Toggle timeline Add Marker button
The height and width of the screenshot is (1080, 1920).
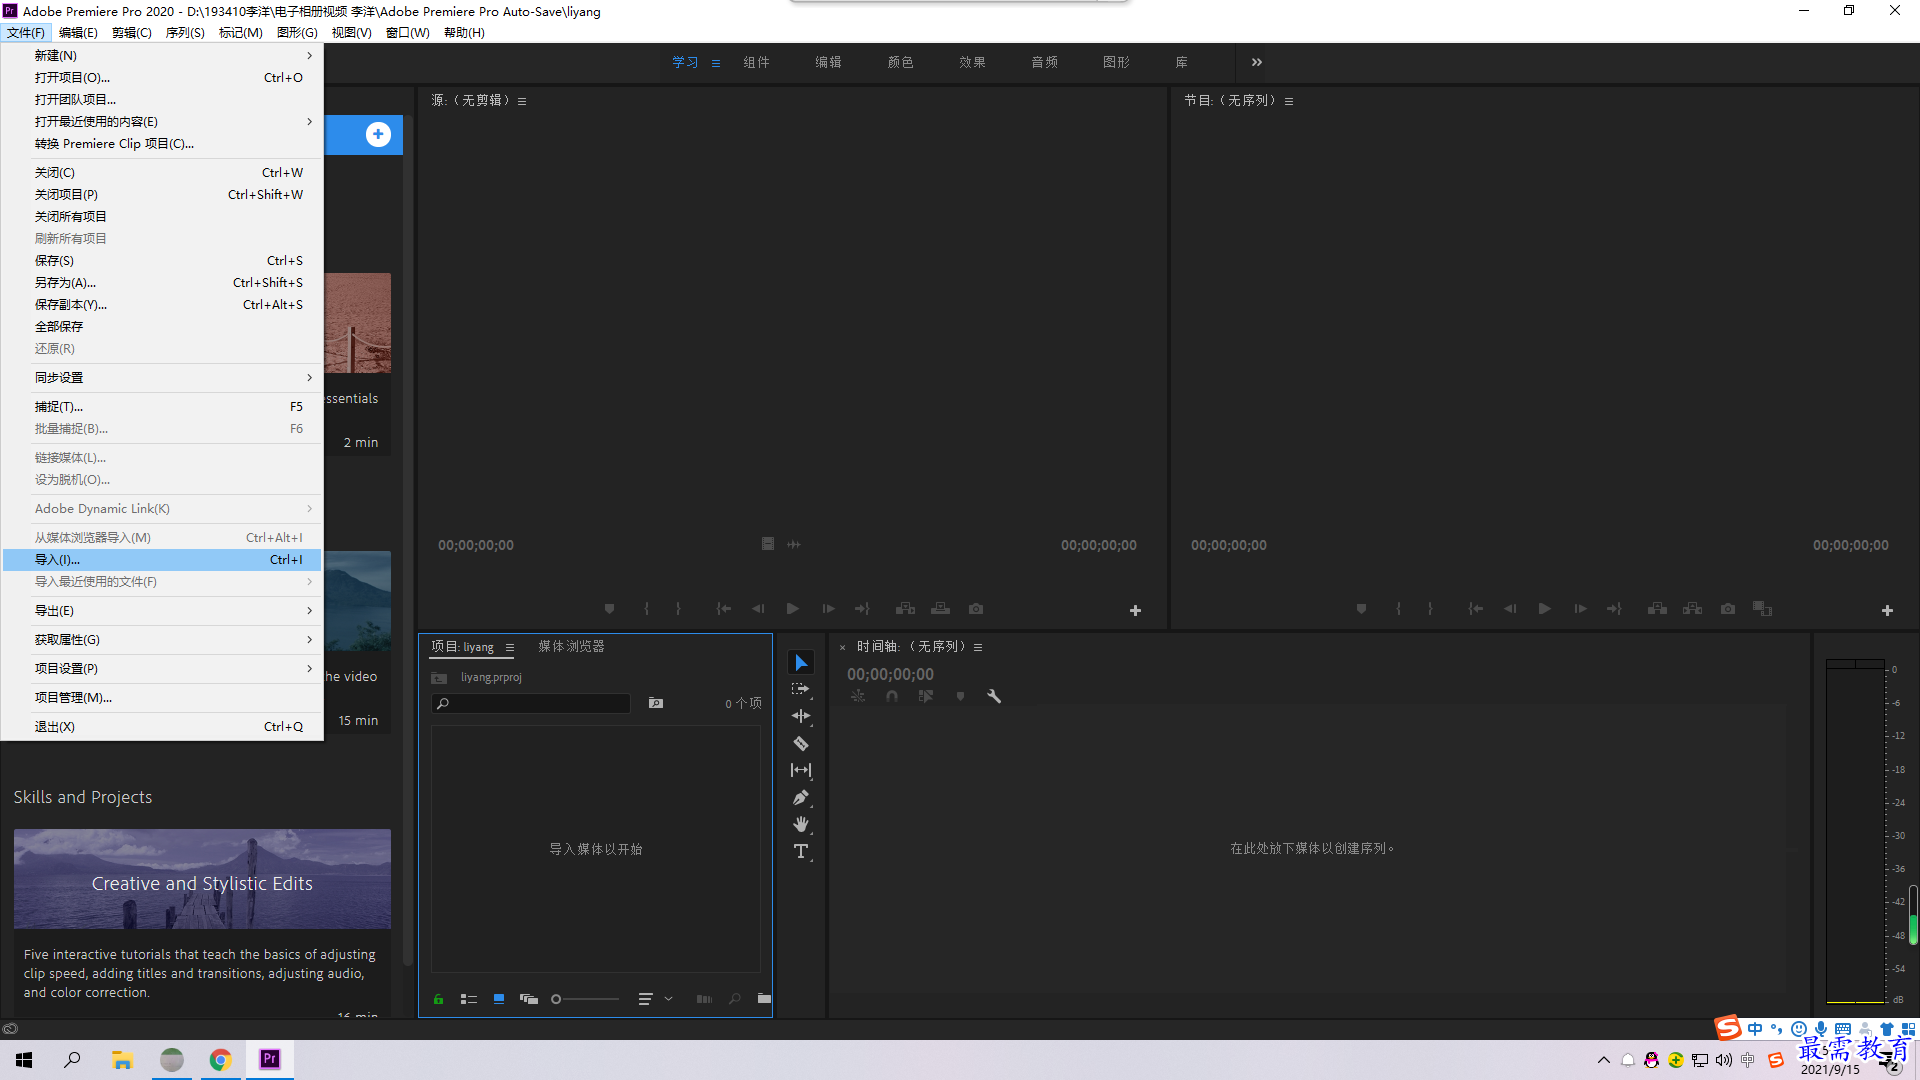click(960, 696)
